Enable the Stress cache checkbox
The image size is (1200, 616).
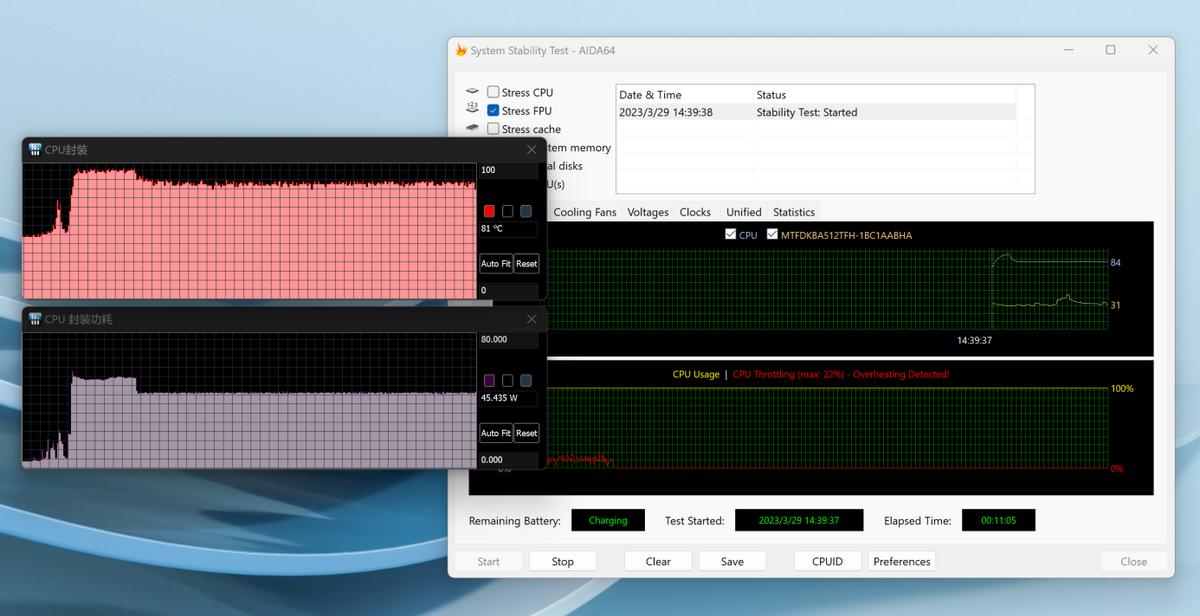[493, 129]
